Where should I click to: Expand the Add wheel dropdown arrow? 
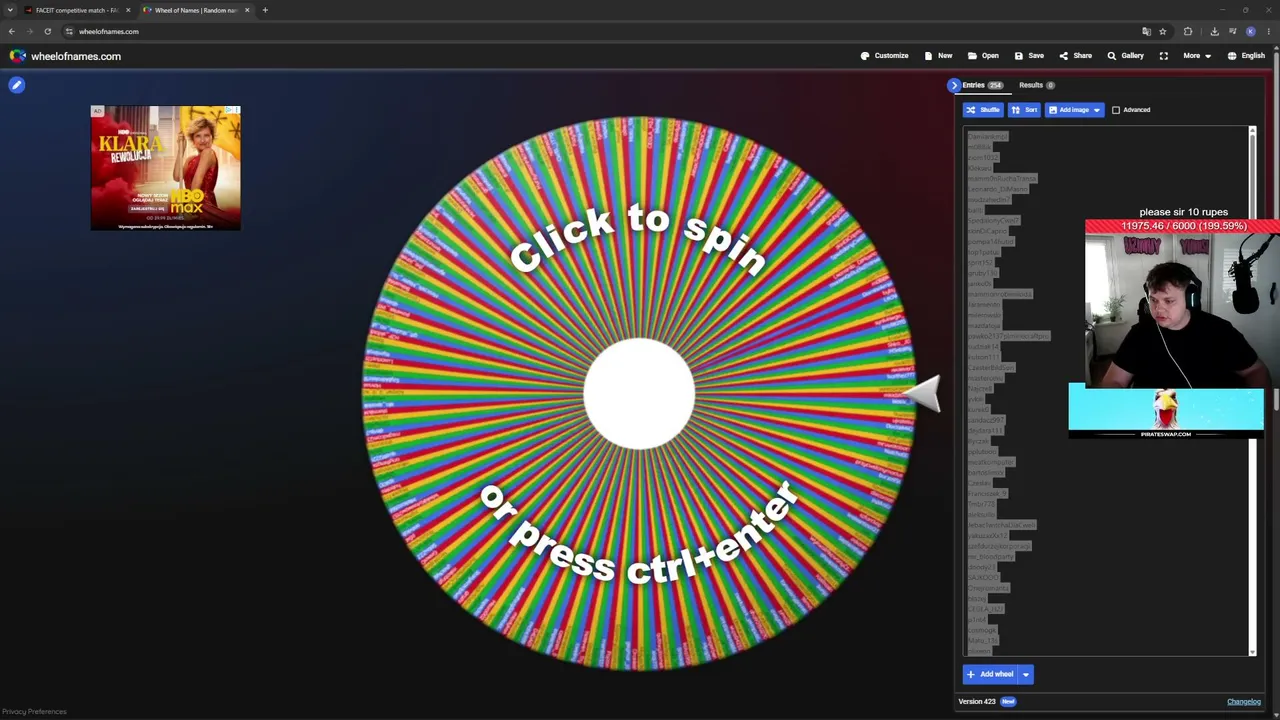pos(1025,674)
